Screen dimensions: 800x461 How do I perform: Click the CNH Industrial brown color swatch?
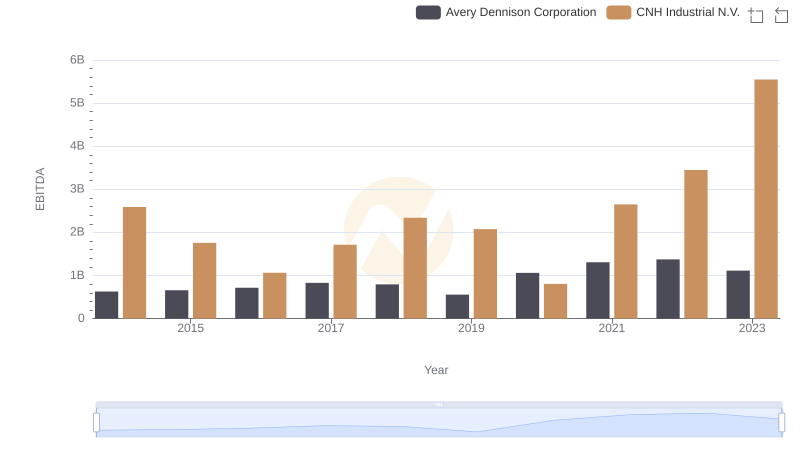tap(618, 12)
